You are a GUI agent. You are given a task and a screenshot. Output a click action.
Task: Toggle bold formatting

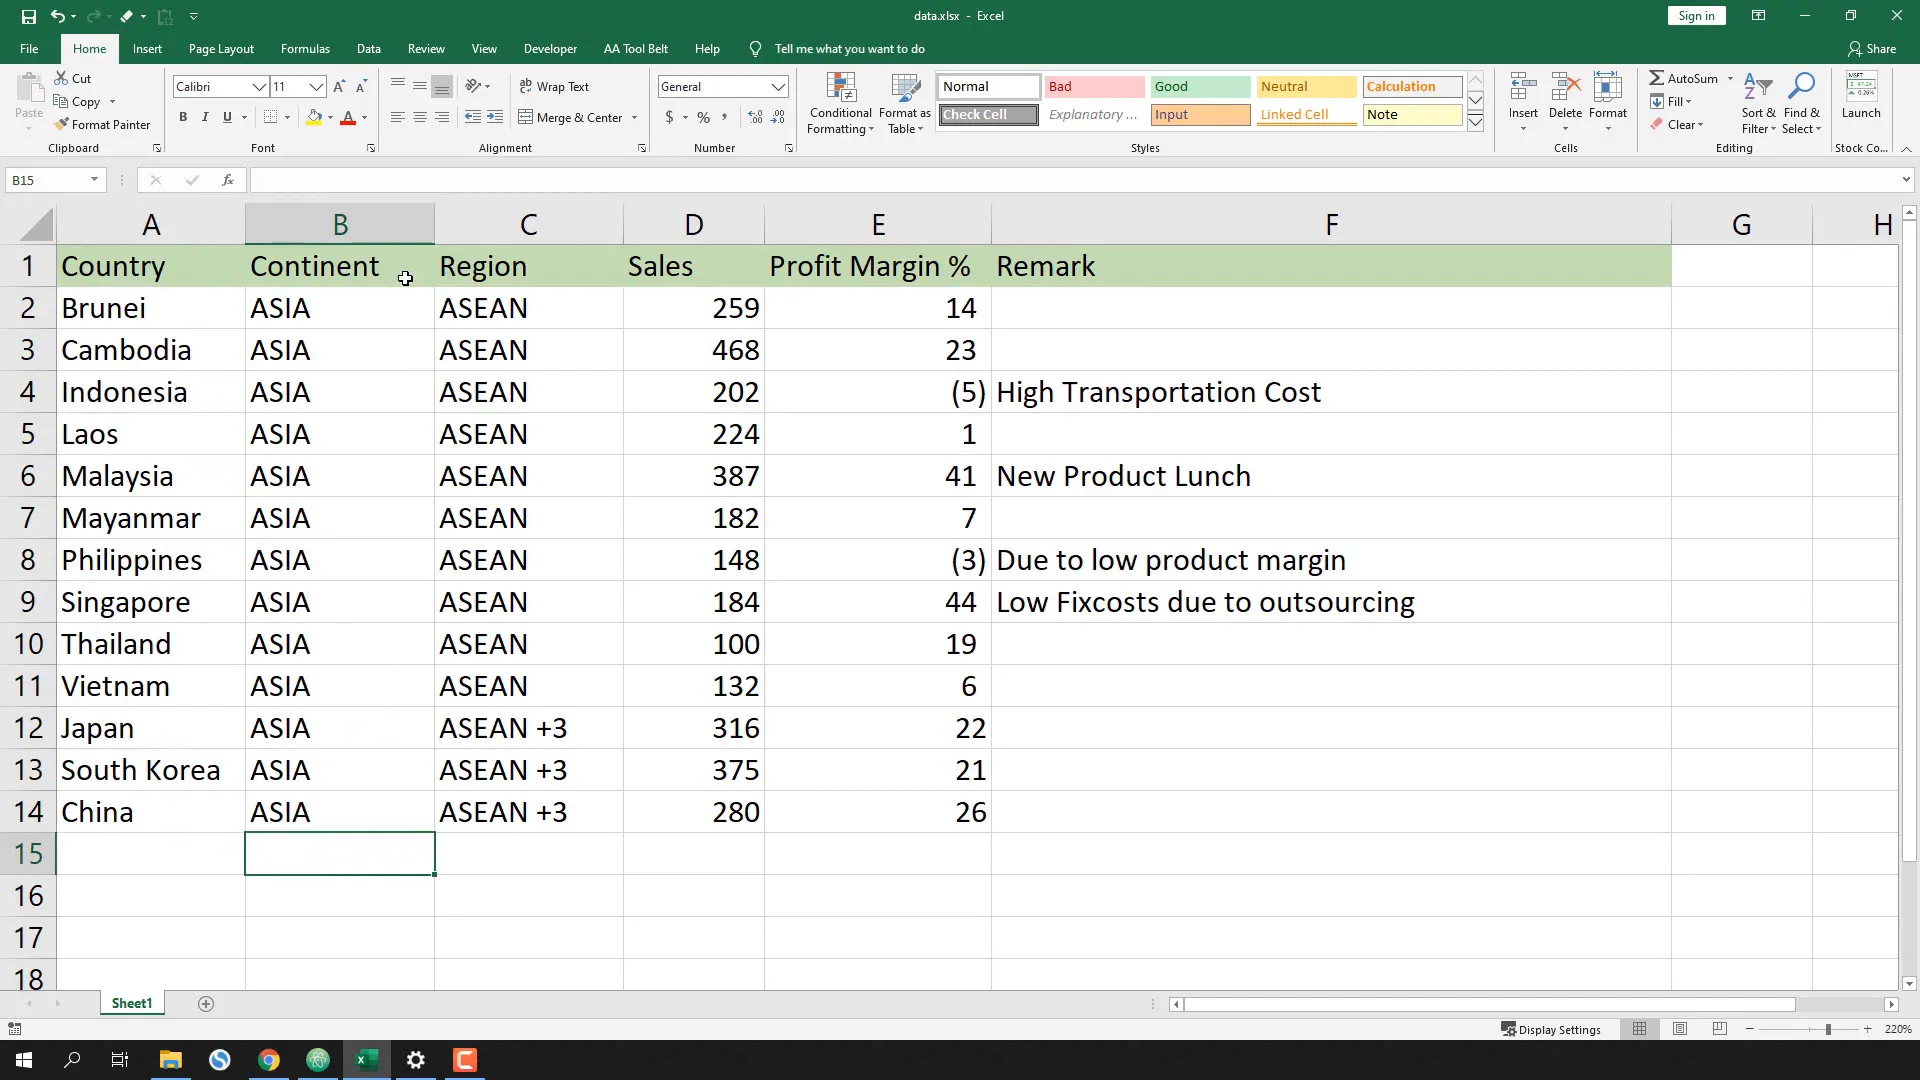click(183, 117)
